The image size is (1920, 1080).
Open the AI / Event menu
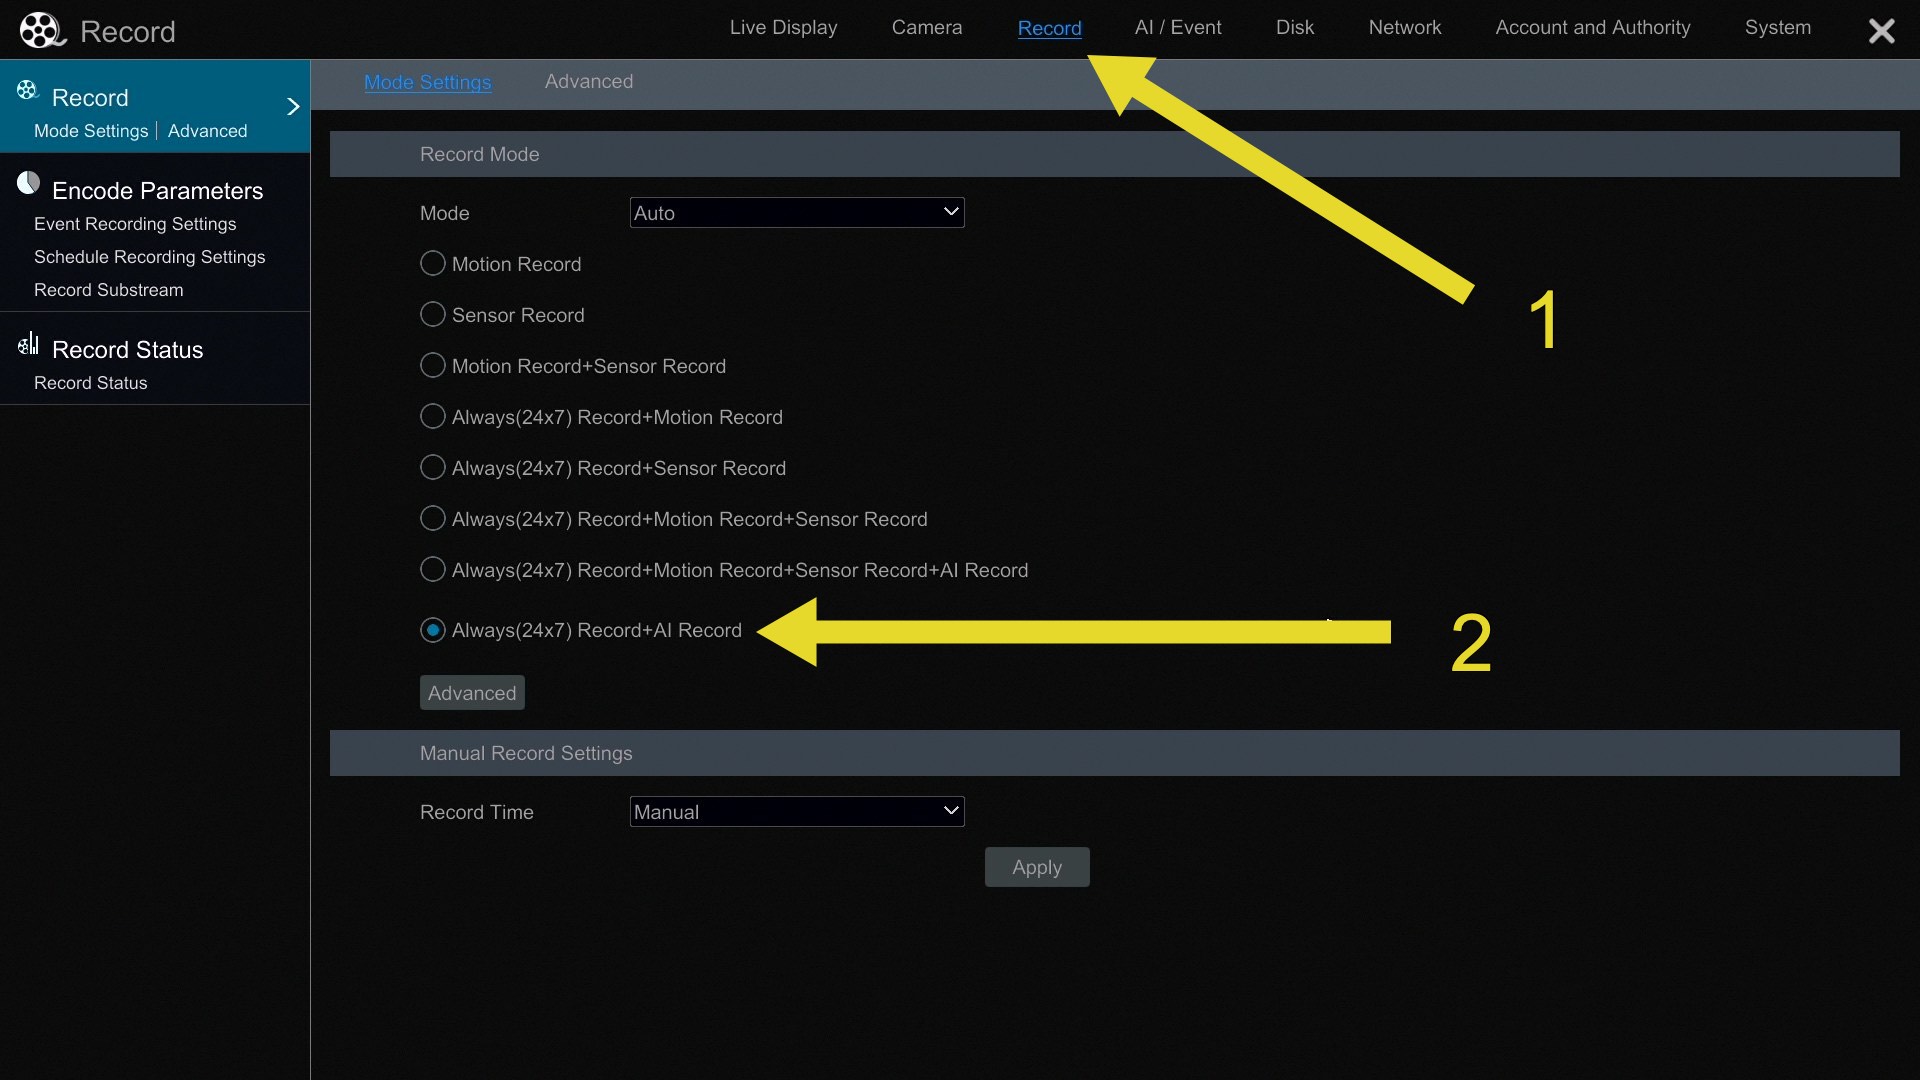click(x=1178, y=28)
